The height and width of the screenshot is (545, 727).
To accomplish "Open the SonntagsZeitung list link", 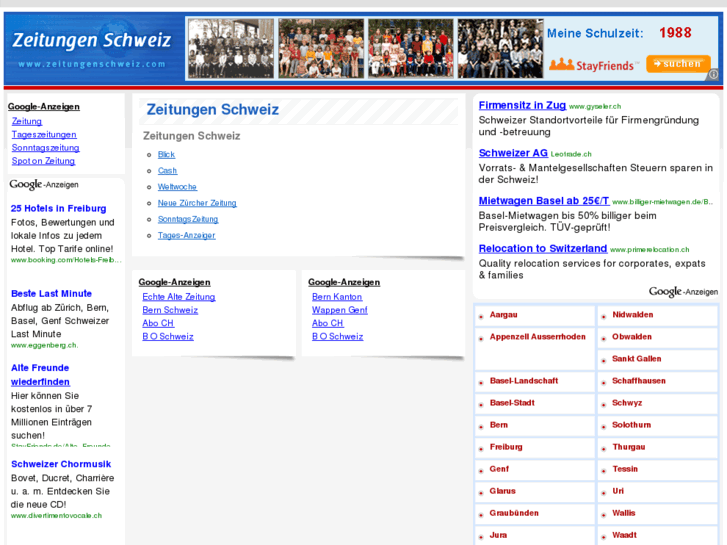I will [x=188, y=219].
